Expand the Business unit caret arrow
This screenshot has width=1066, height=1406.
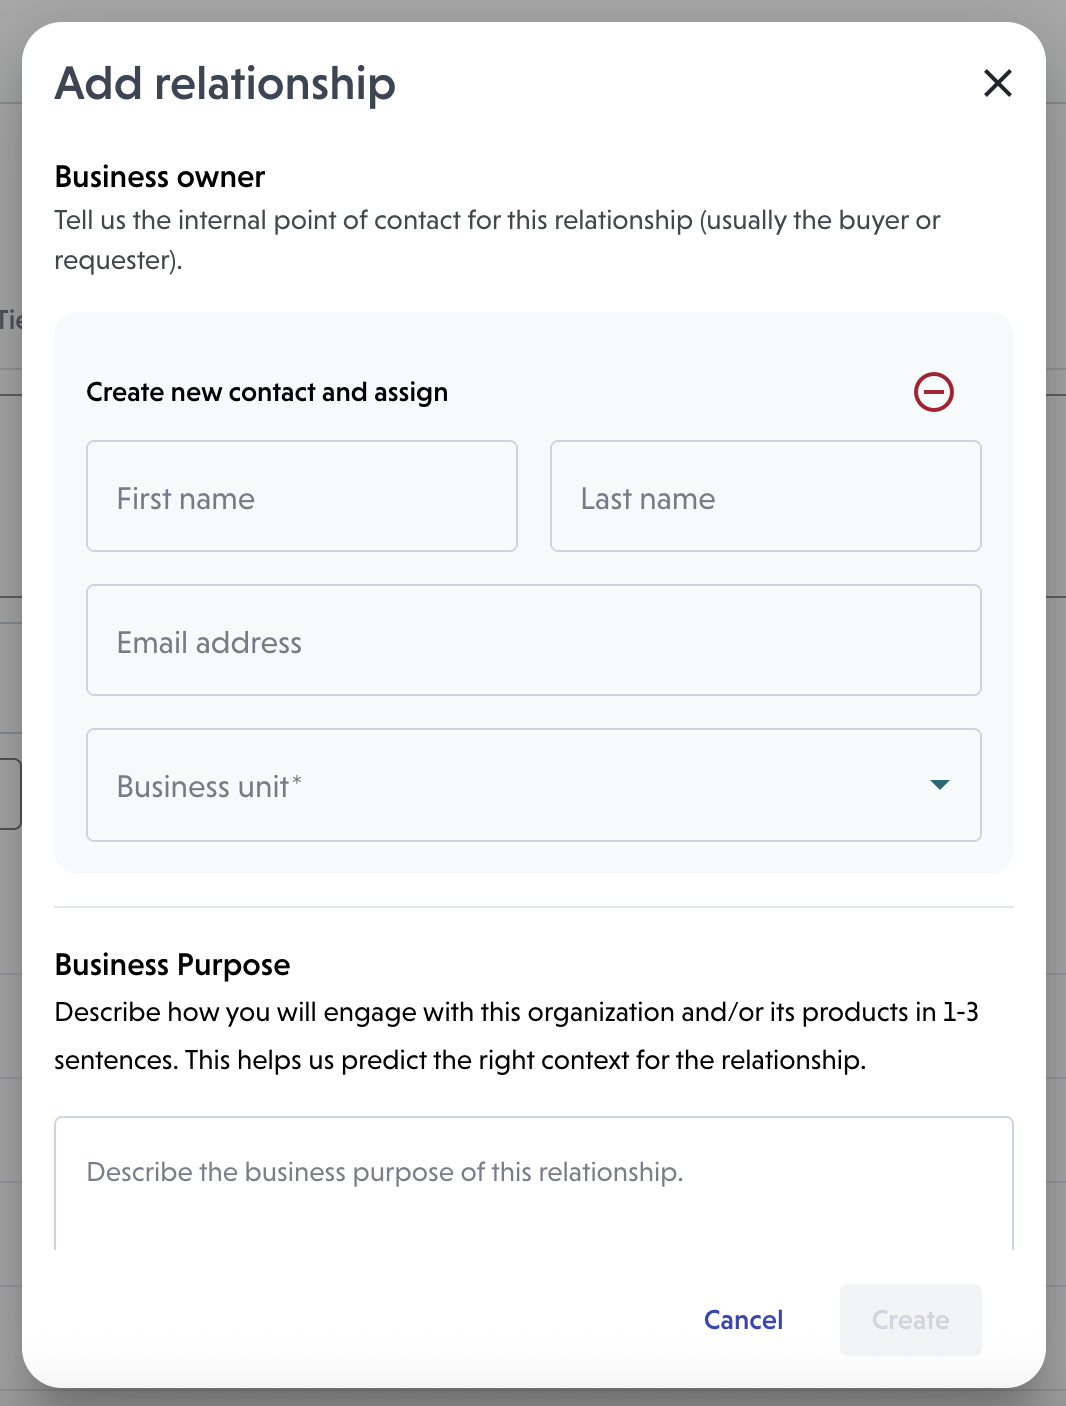tap(939, 785)
